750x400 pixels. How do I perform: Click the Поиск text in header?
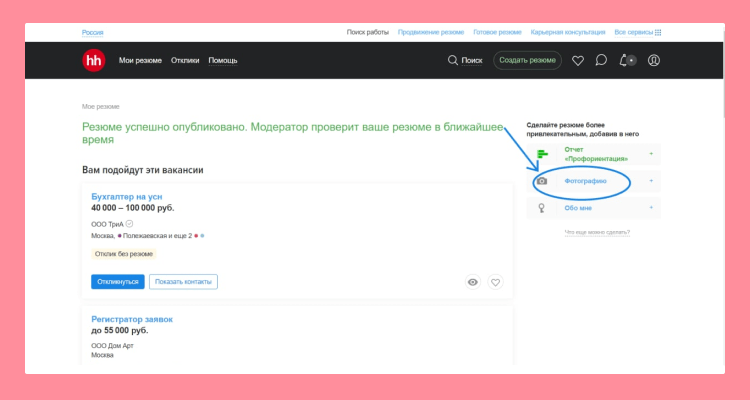click(472, 61)
